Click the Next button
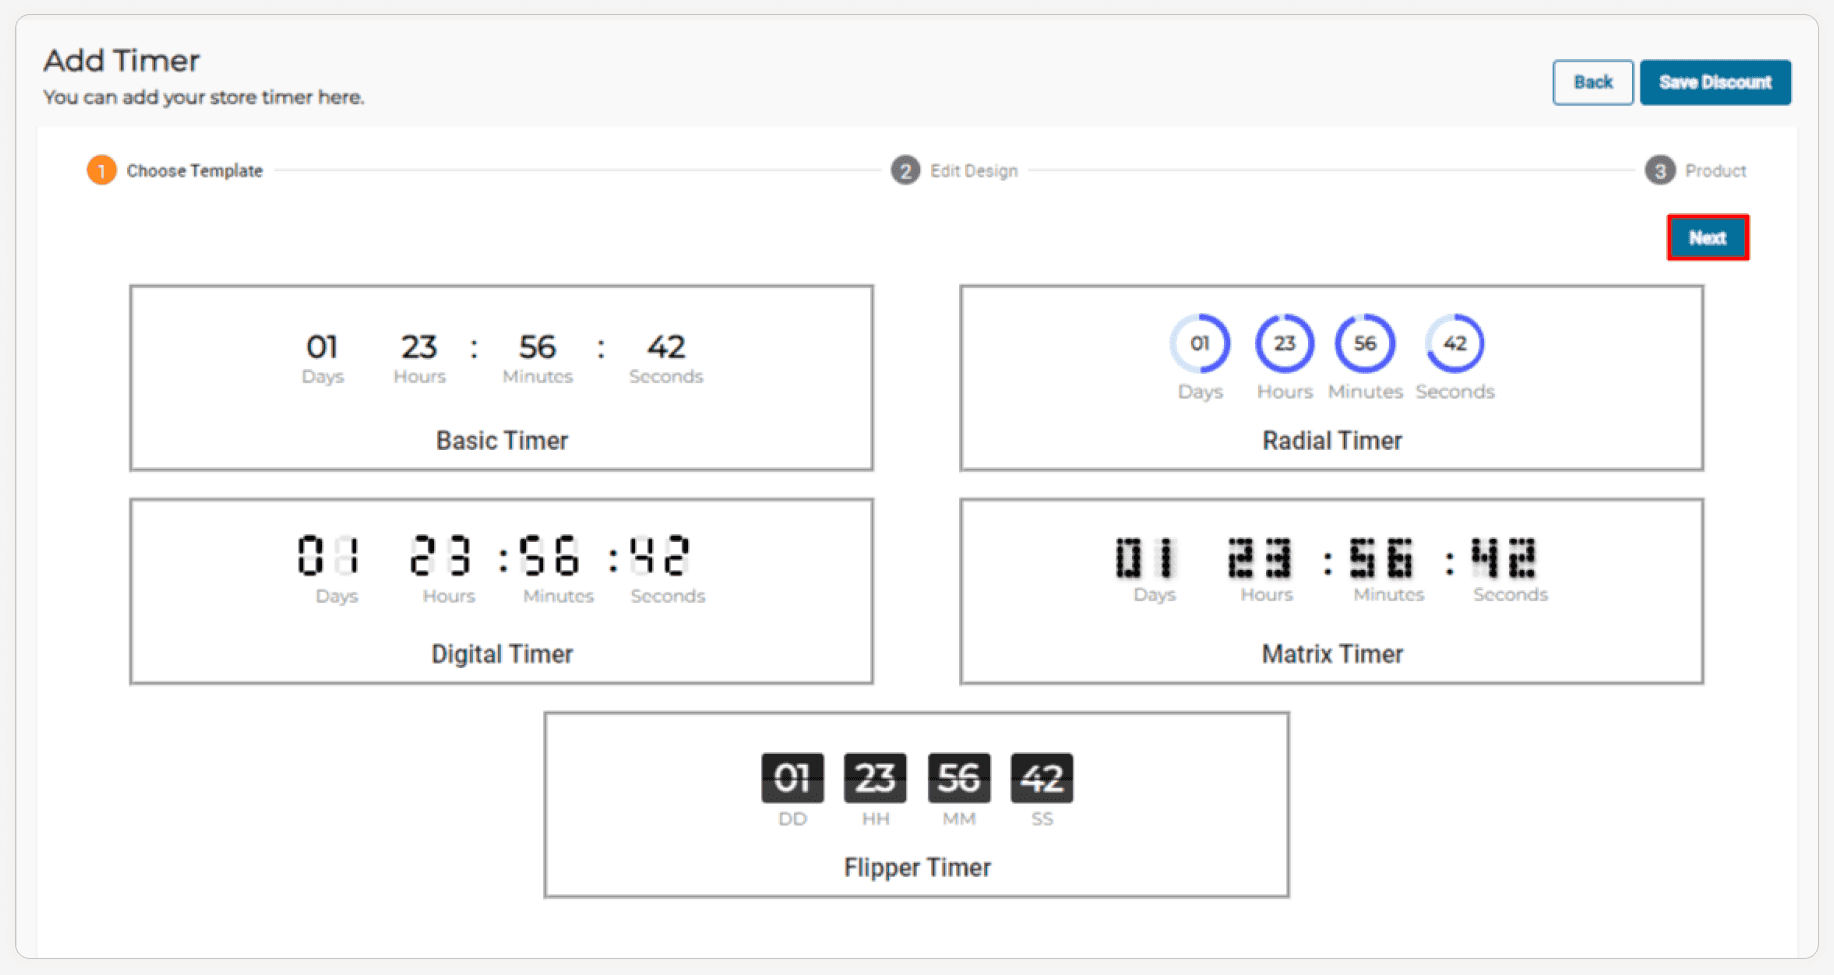The width and height of the screenshot is (1834, 975). (x=1707, y=238)
